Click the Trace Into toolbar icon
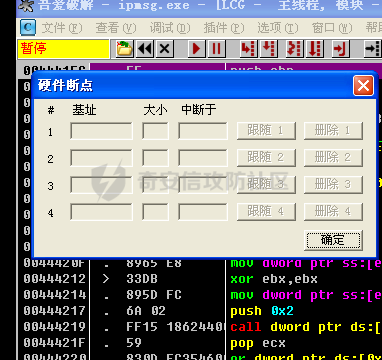Viewport: 382px width, 360px height. 295,49
